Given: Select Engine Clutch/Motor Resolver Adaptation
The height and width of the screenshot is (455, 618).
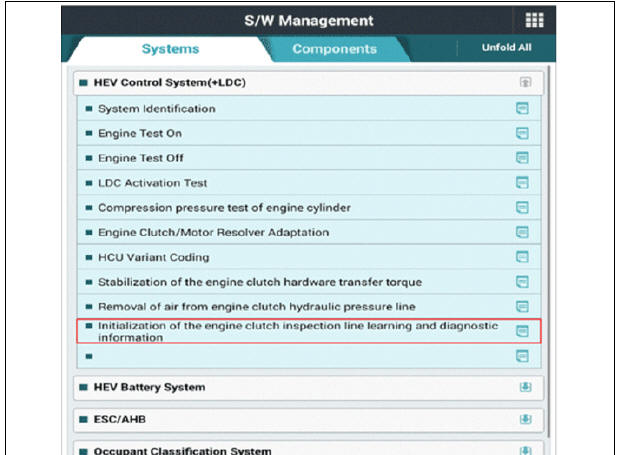Looking at the screenshot, I should [x=309, y=232].
